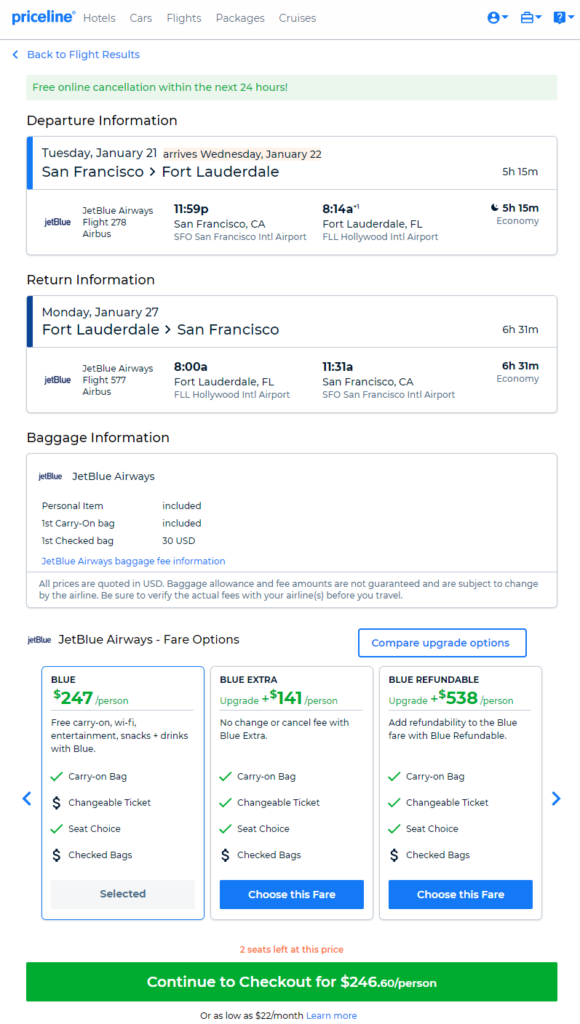
Task: Choose the Blue Refundable fare
Action: 460,895
